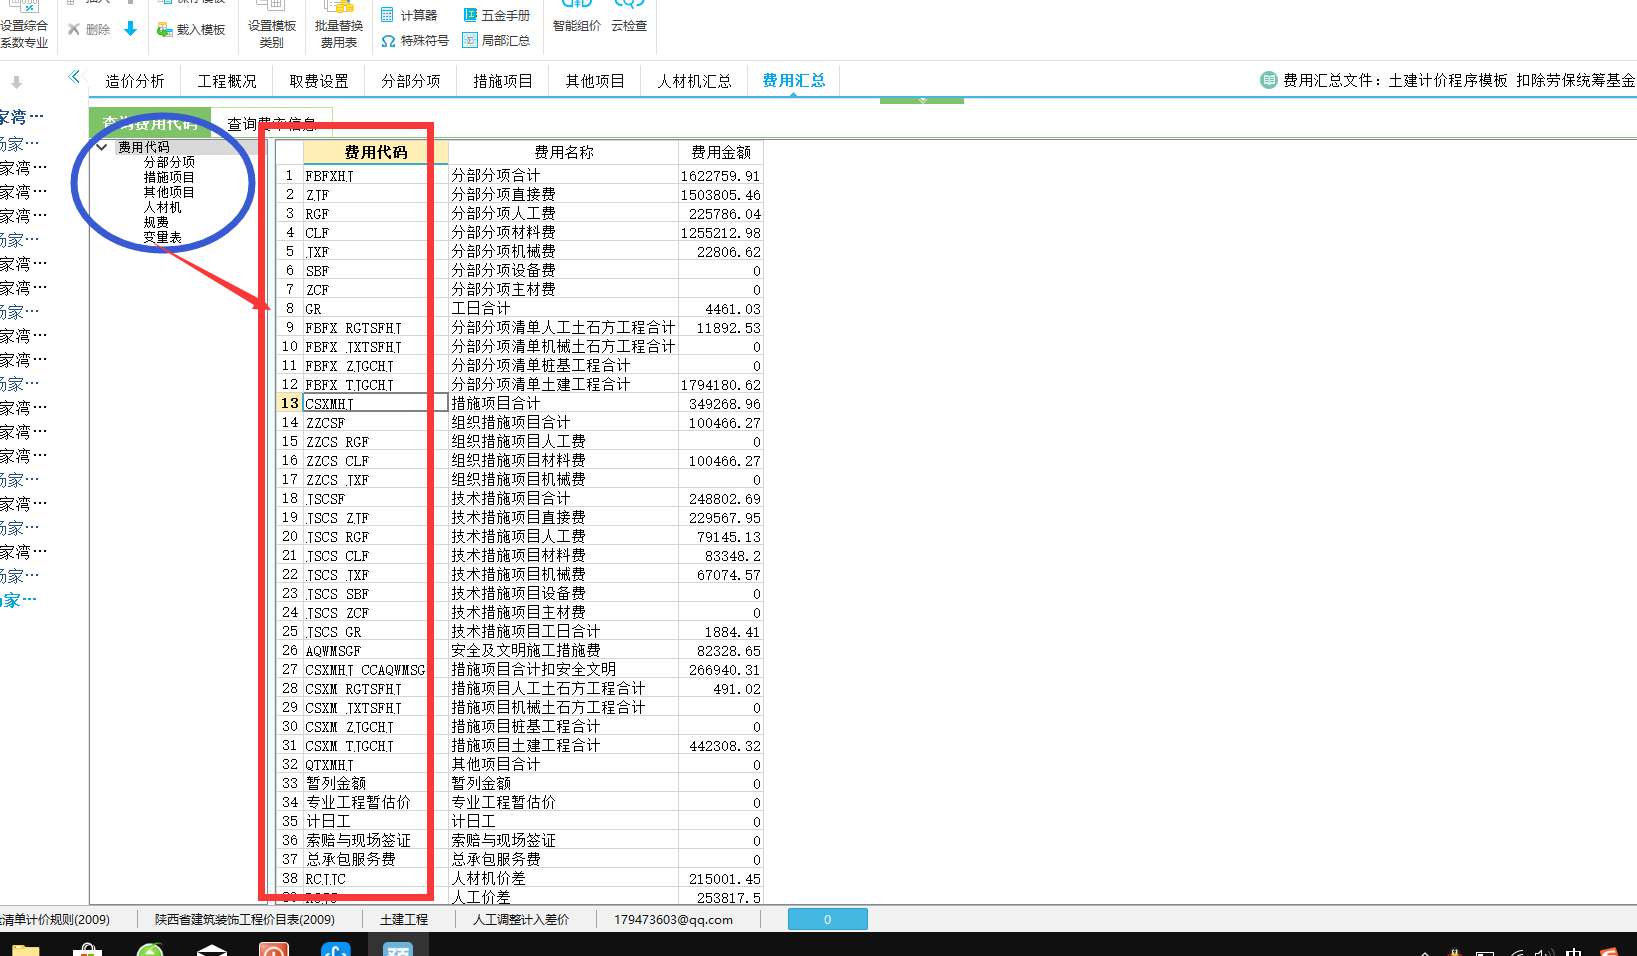
Task: Open the 五金手册 hardware handbook
Action: (496, 15)
